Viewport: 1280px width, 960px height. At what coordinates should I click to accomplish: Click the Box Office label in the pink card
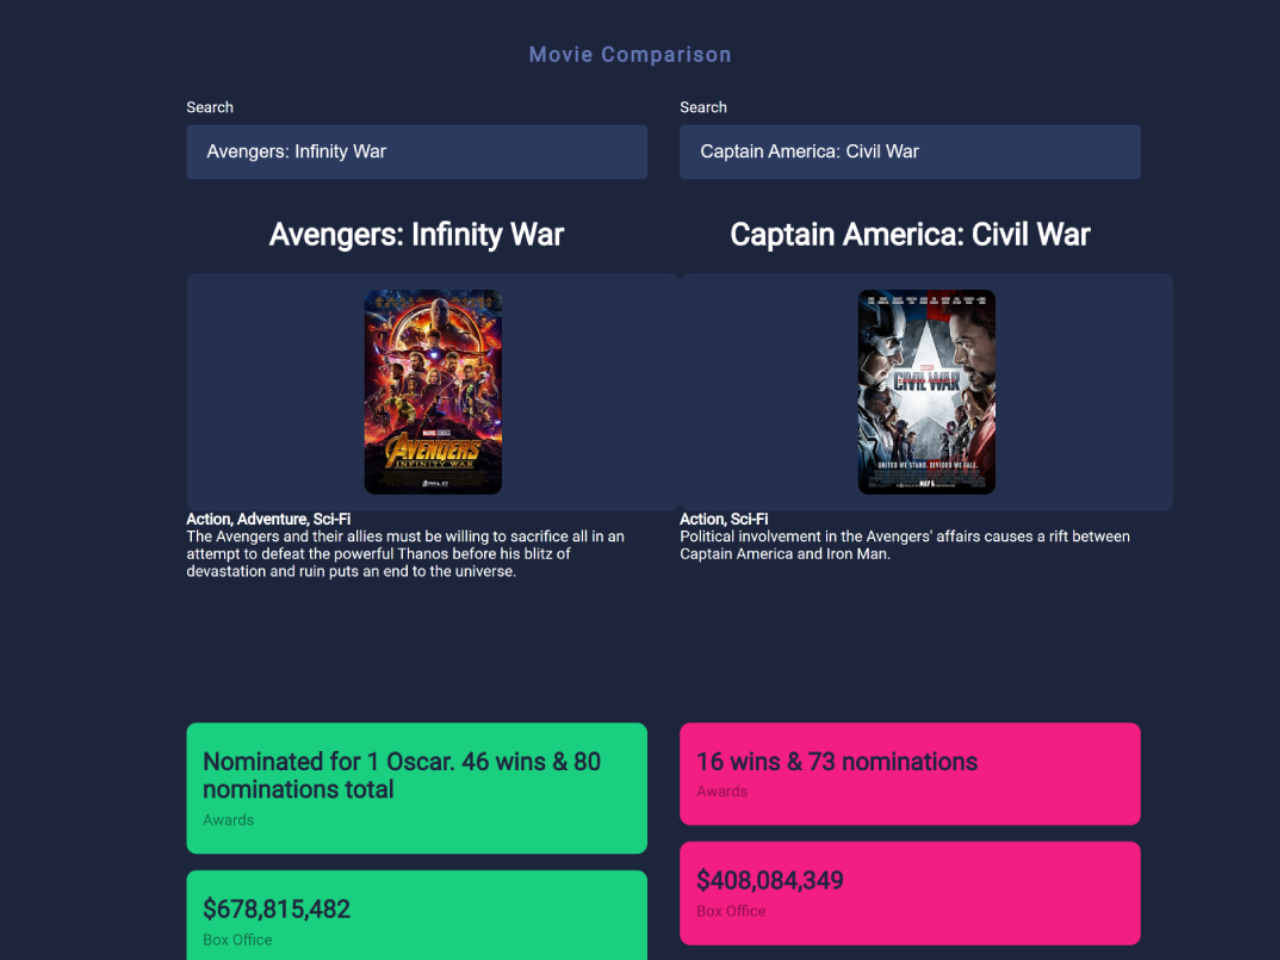click(731, 911)
